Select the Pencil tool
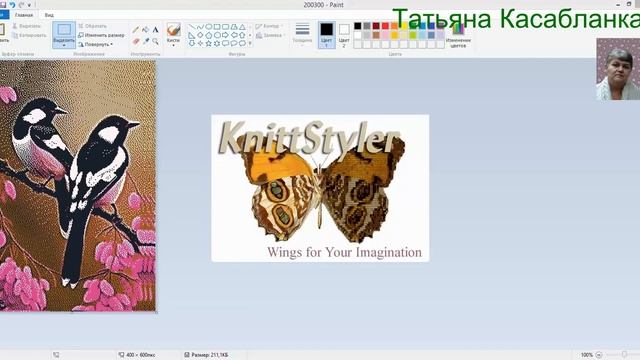640x360 pixels. point(136,30)
